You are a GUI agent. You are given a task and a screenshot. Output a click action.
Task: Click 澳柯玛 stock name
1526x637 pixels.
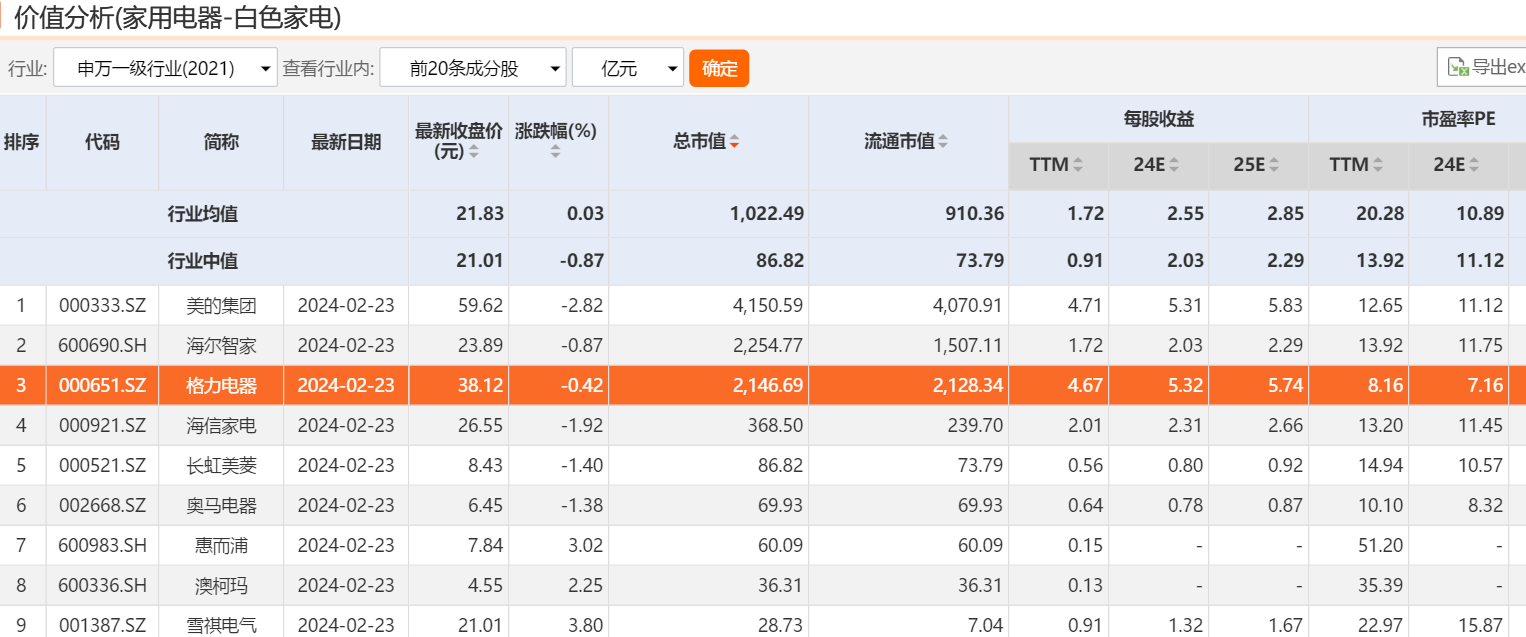[221, 586]
